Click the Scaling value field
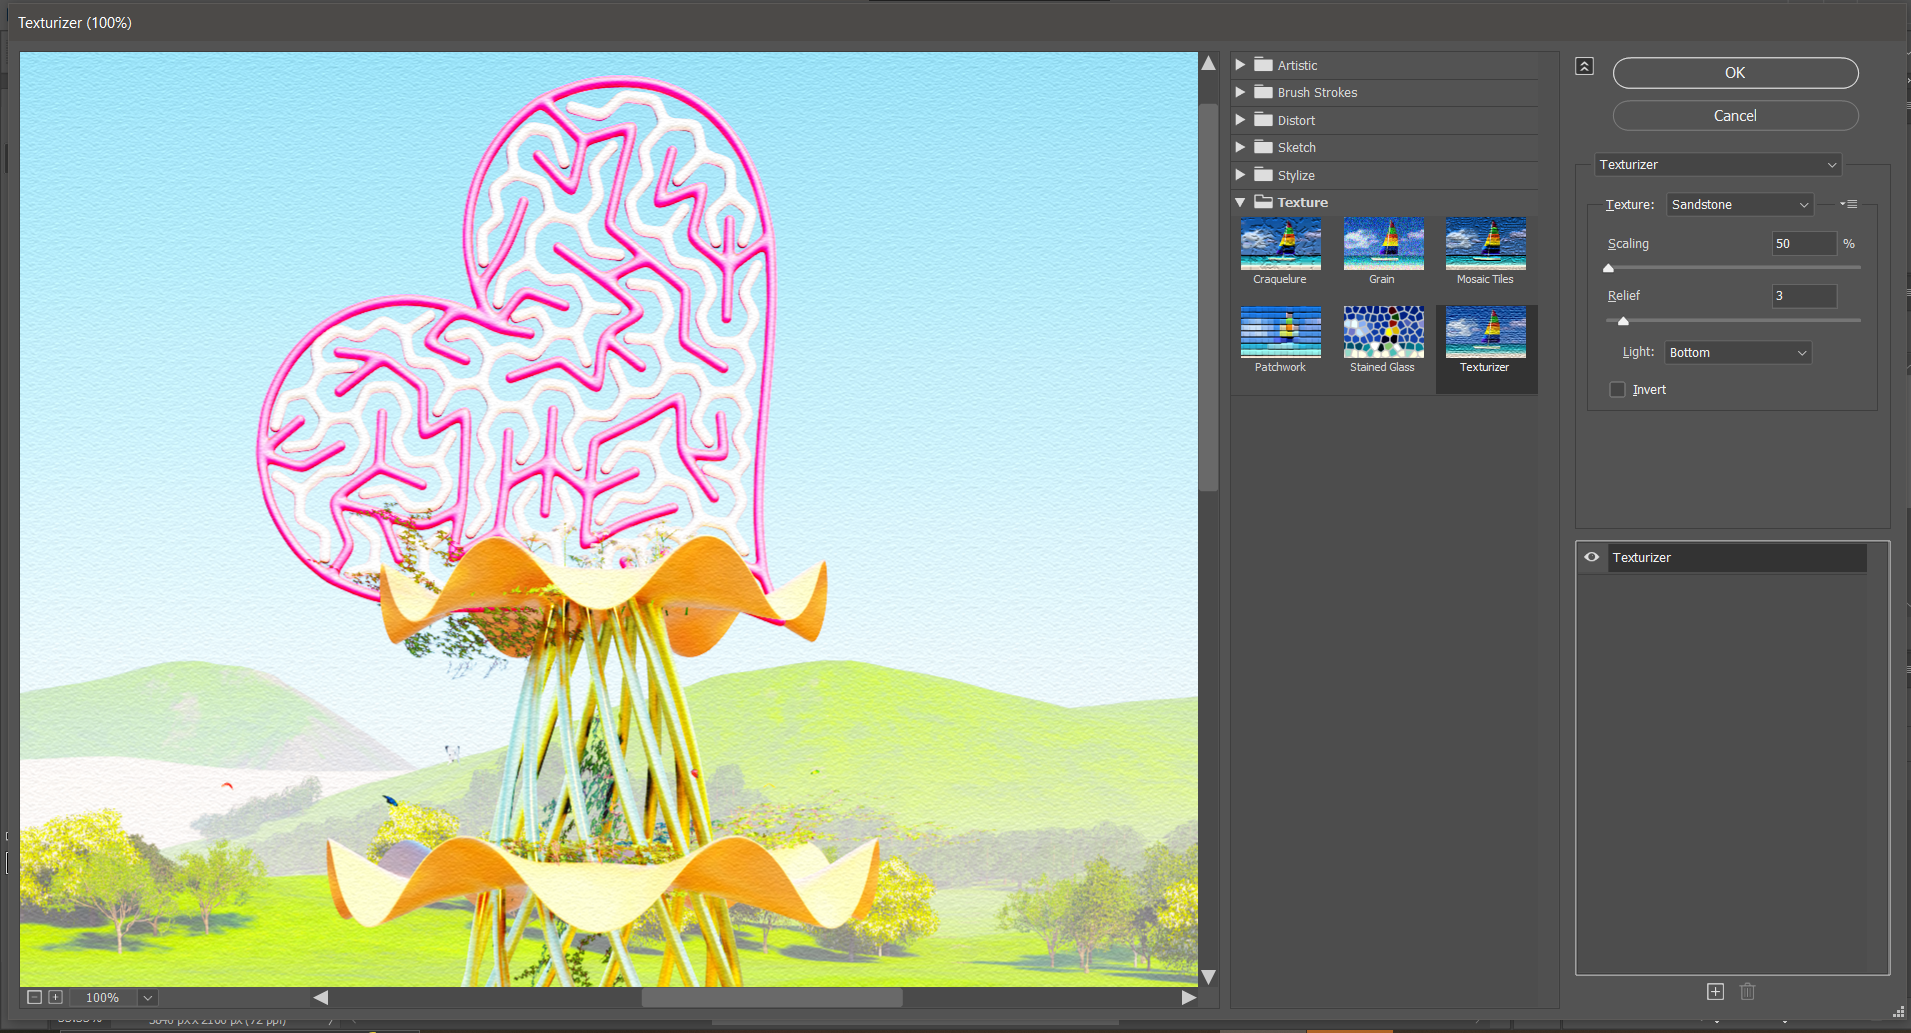 (x=1804, y=243)
